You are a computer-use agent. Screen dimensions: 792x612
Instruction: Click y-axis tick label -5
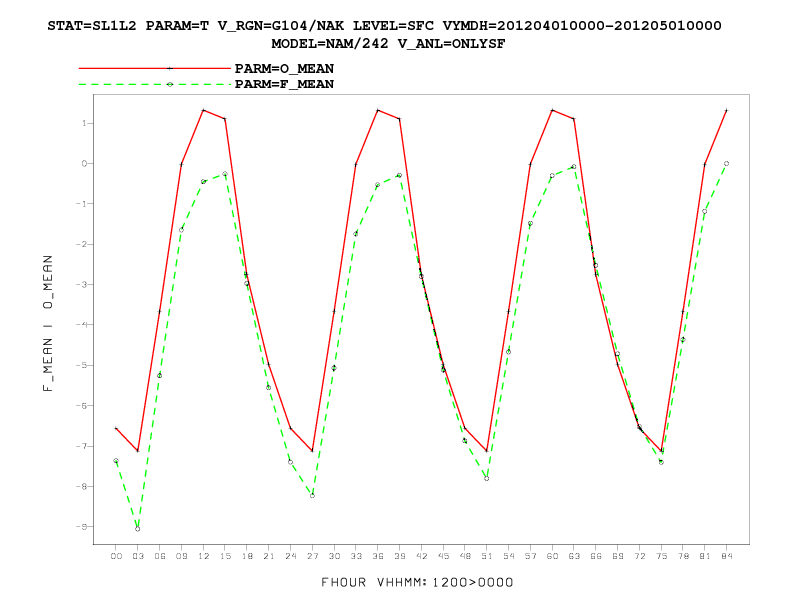(x=81, y=365)
